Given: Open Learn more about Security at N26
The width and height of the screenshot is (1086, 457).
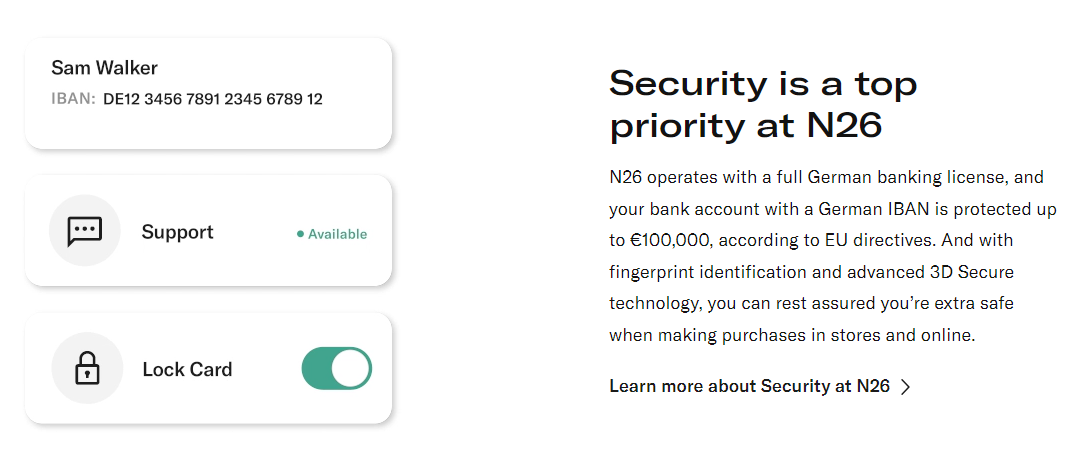Looking at the screenshot, I should tap(760, 386).
